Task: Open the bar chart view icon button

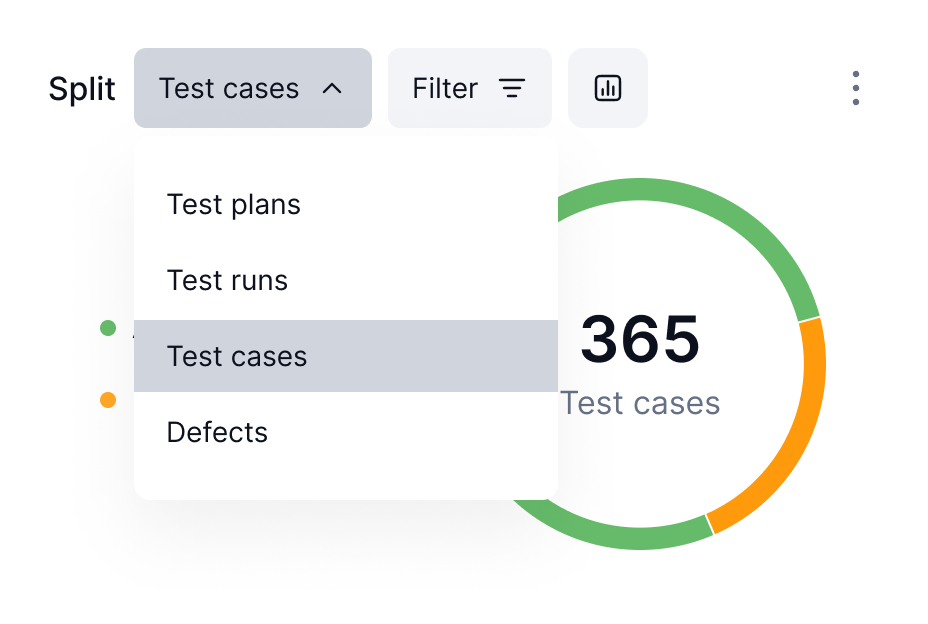Action: 607,88
